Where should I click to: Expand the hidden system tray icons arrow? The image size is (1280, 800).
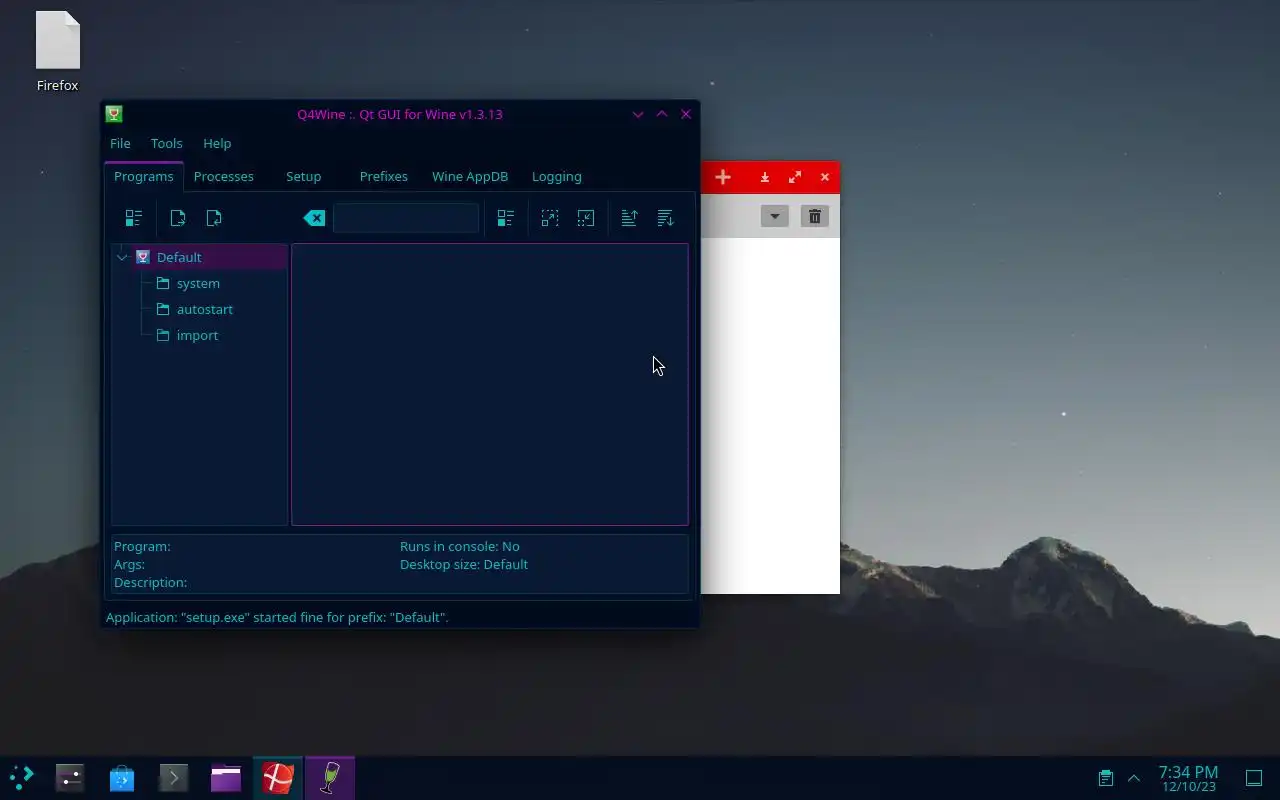coord(1134,777)
